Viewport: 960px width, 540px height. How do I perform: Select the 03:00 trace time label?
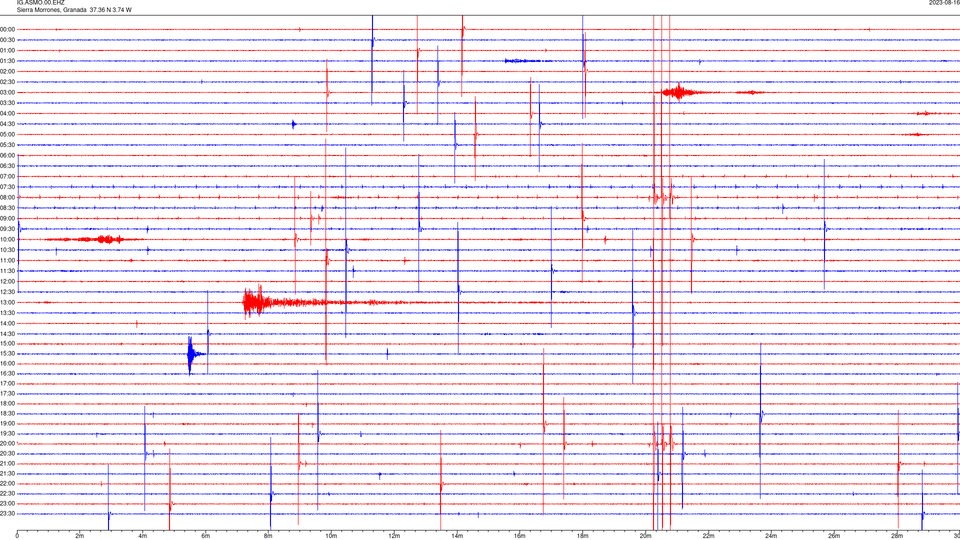(x=7, y=92)
